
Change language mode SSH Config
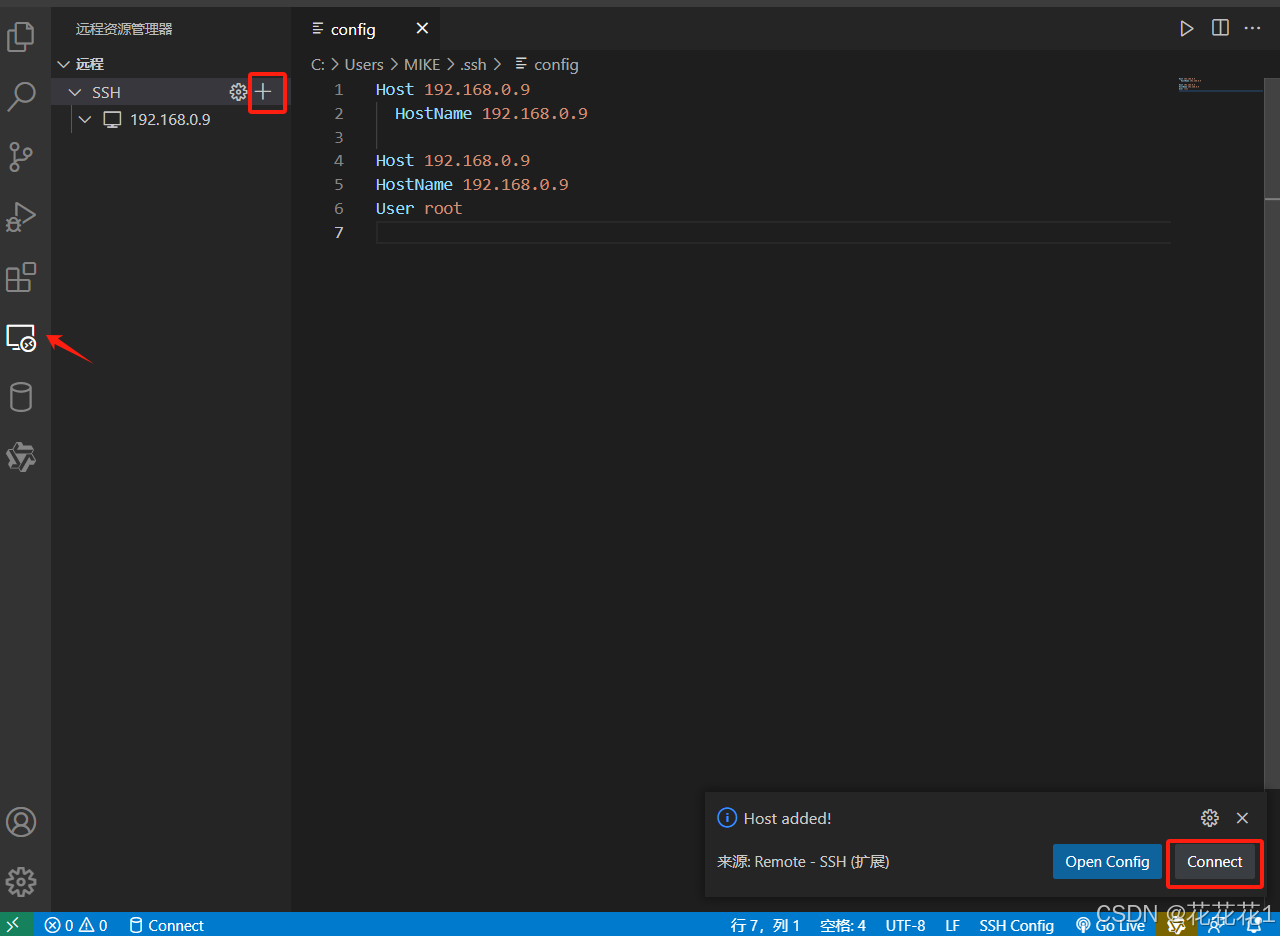pos(1016,925)
